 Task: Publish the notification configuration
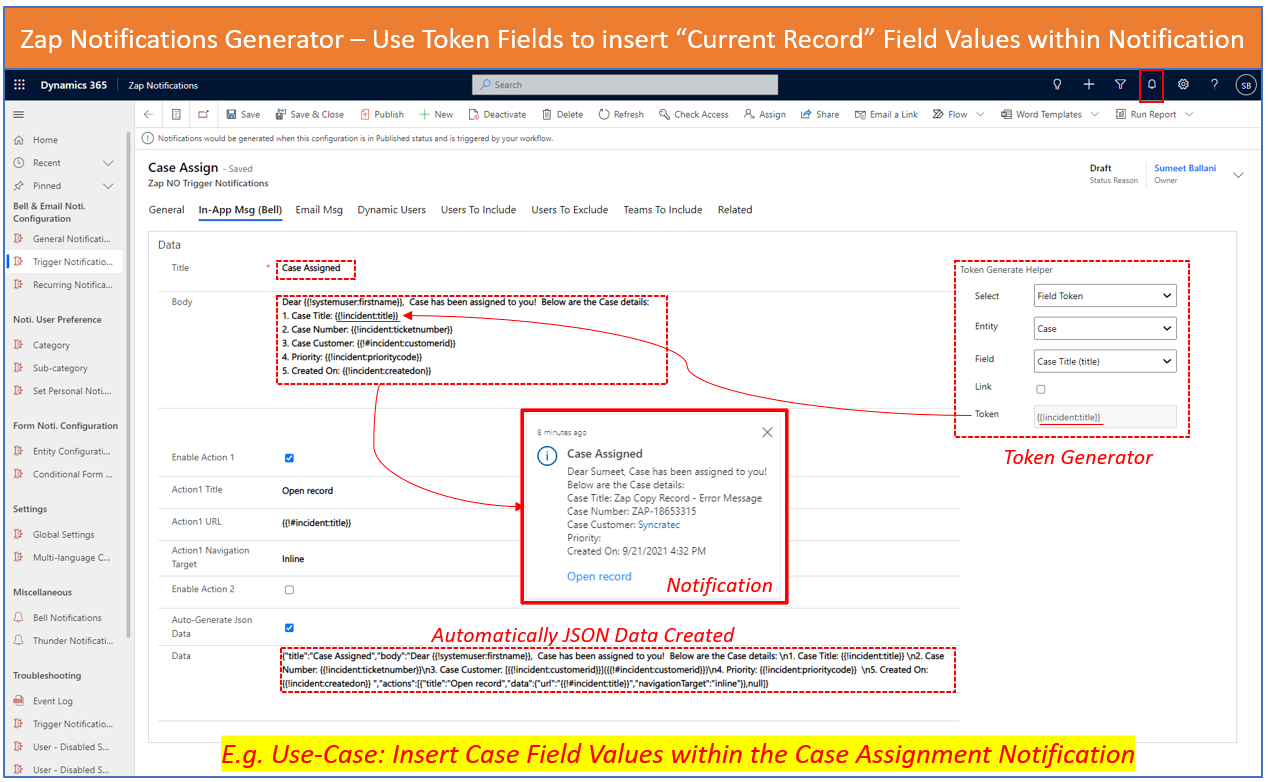pos(382,114)
